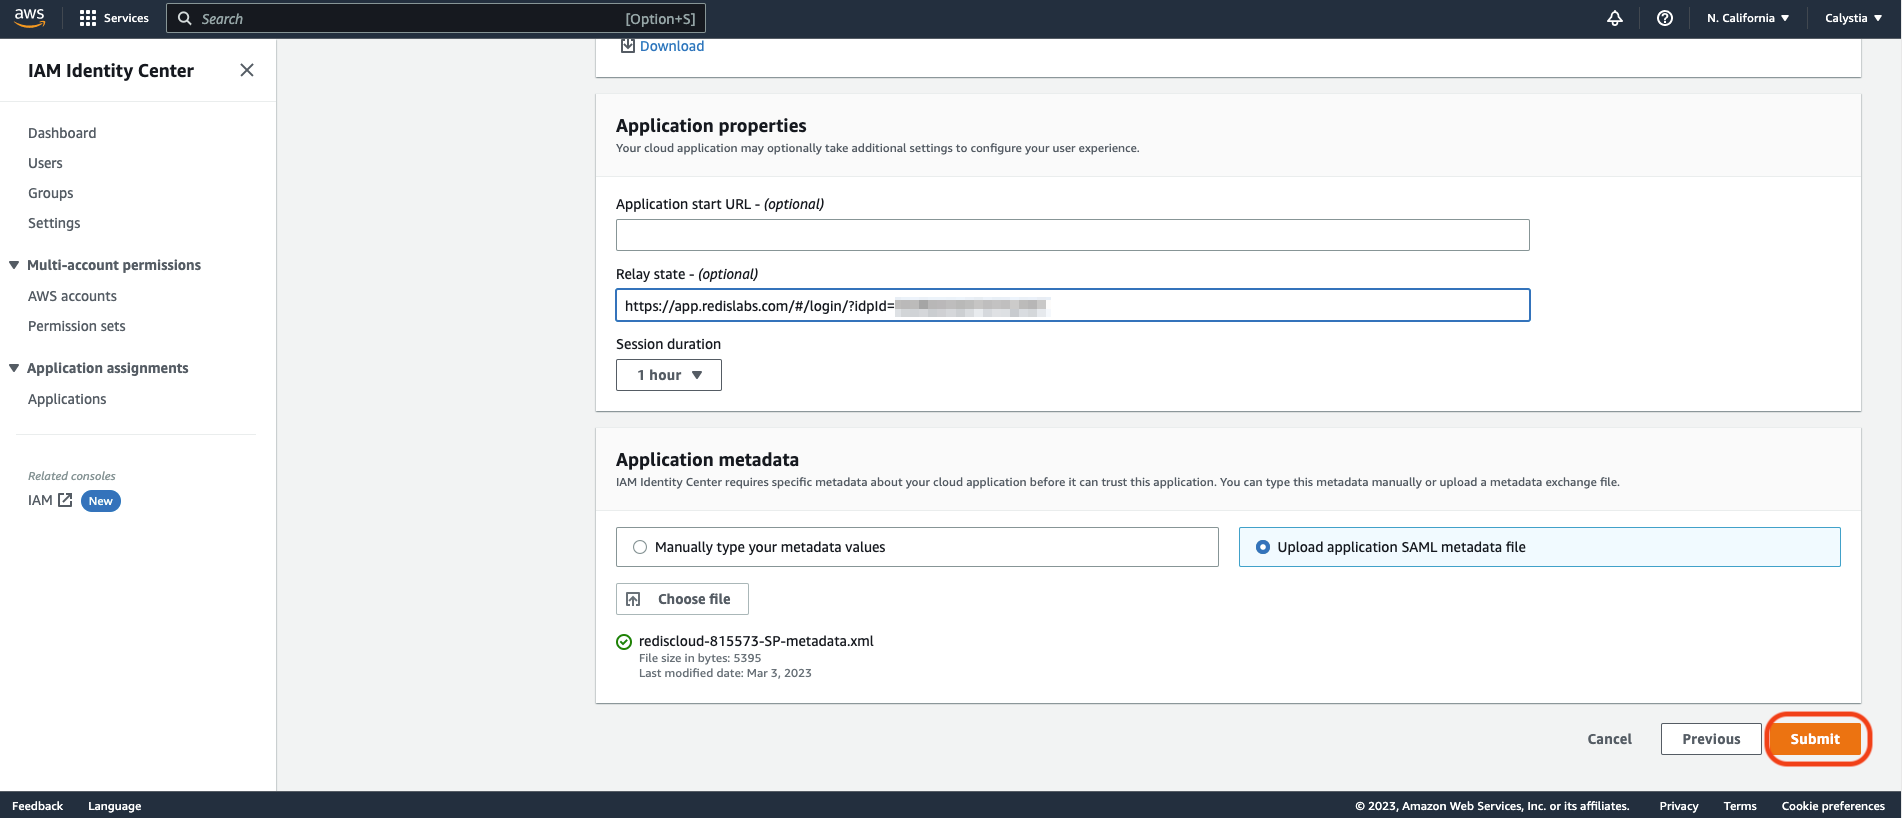The image size is (1902, 818).
Task: Open the Services grid menu
Action: (114, 18)
